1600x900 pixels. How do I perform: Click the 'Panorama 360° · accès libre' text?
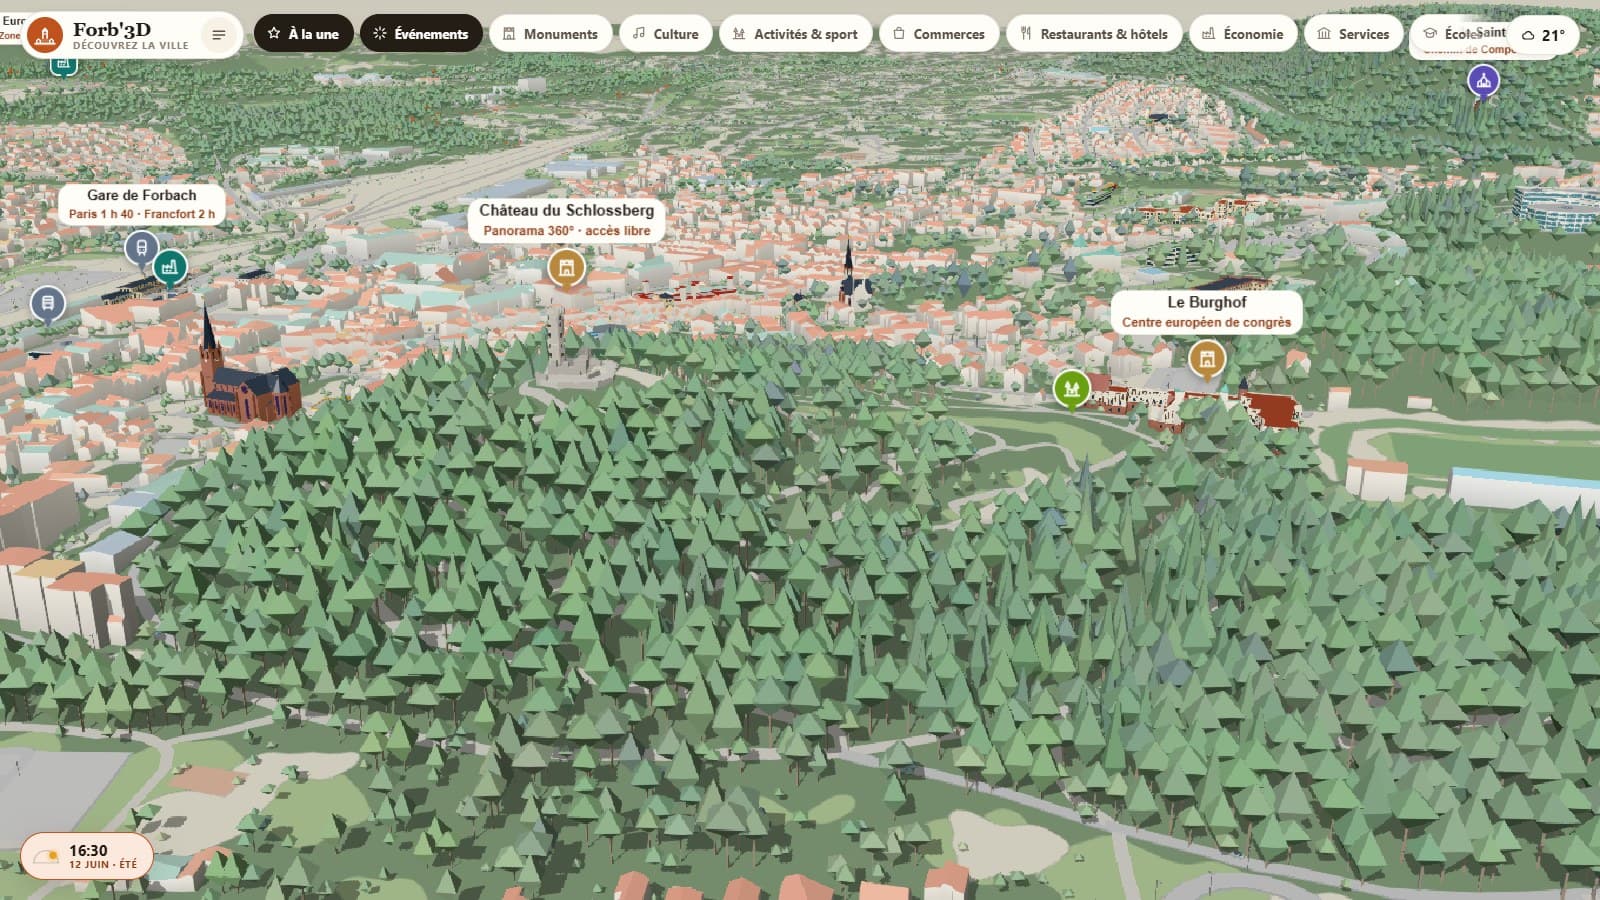[566, 231]
